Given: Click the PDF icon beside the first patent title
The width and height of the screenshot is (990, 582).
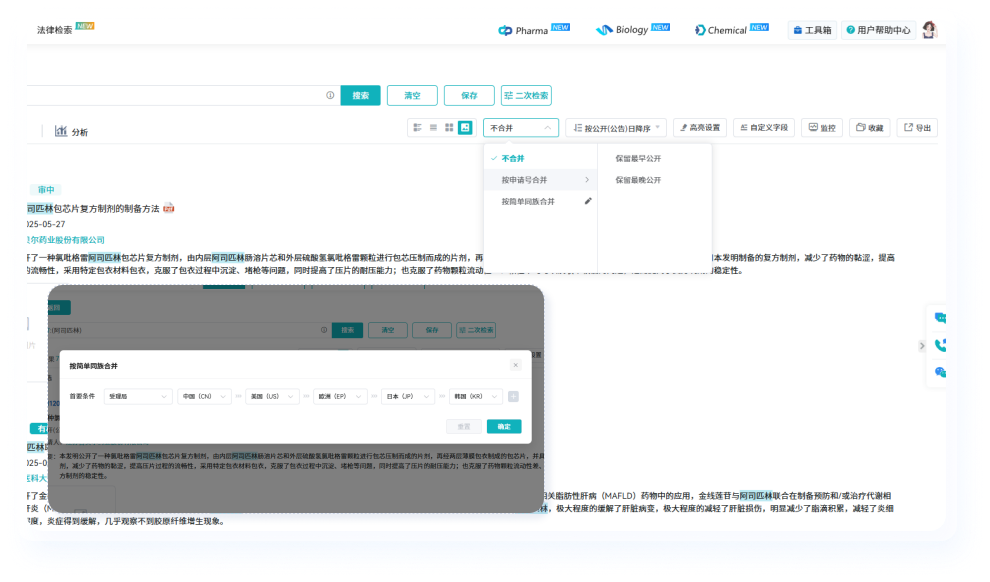Looking at the screenshot, I should pos(169,208).
